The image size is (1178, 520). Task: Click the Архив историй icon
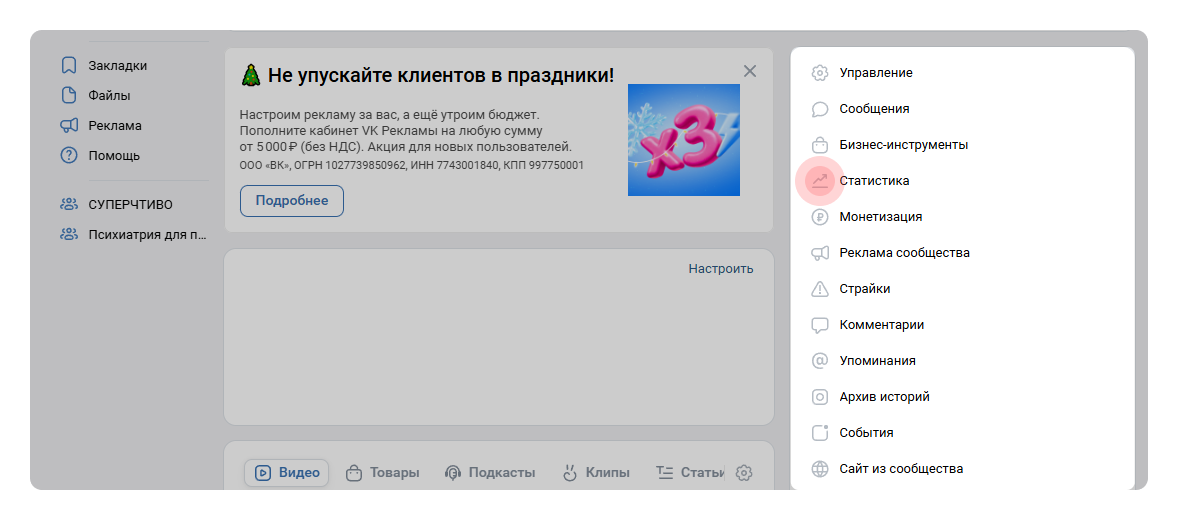point(820,397)
